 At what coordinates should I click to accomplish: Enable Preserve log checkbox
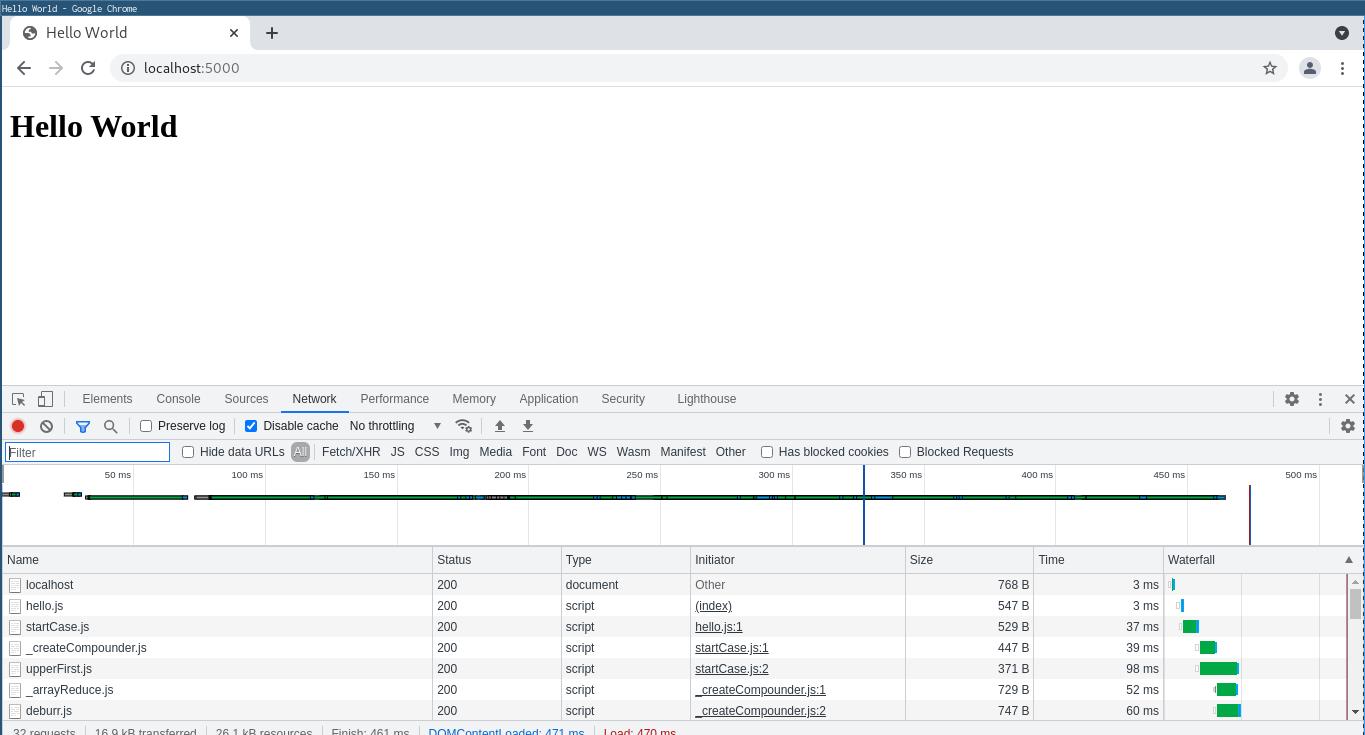tap(146, 426)
